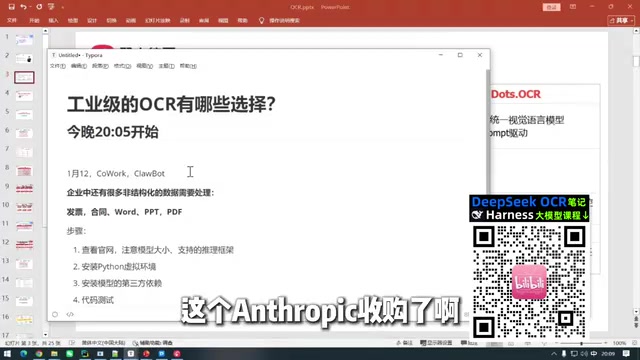Open Typora 格式(O) menu
The height and width of the screenshot is (360, 640).
tap(122, 66)
